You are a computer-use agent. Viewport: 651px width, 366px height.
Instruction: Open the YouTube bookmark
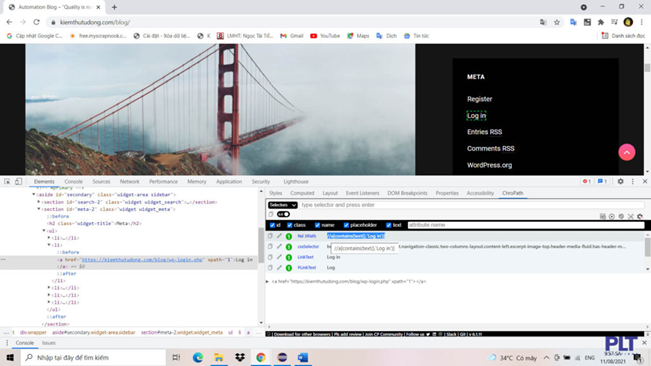tap(325, 36)
